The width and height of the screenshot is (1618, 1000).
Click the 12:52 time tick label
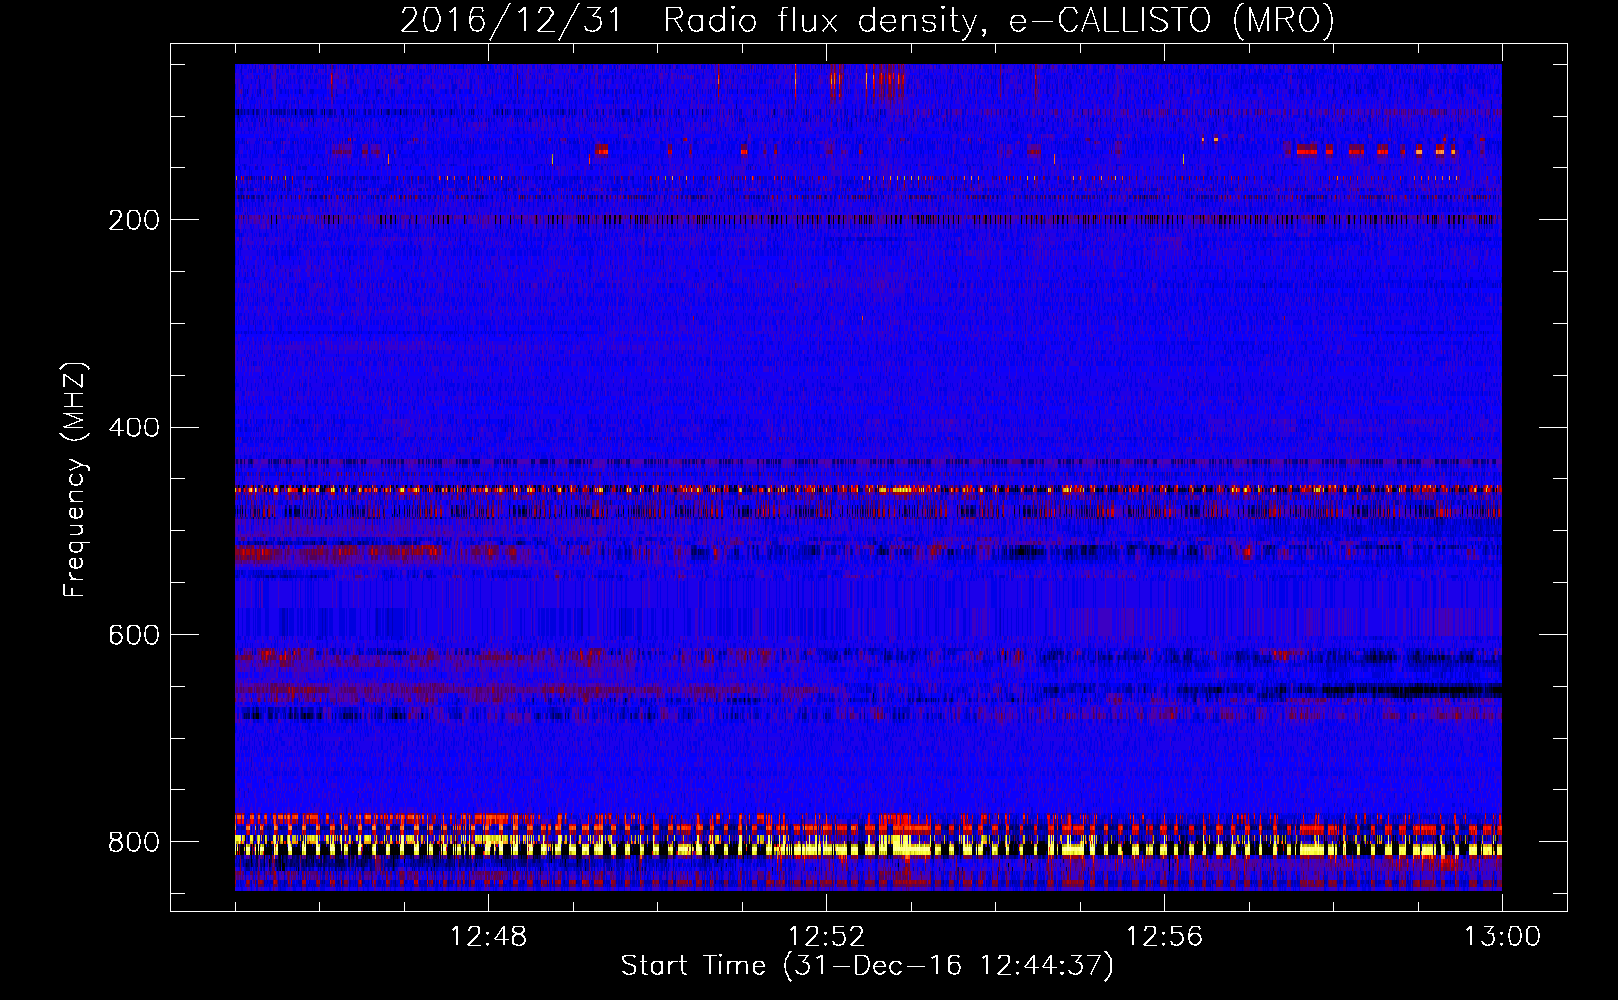tap(826, 937)
